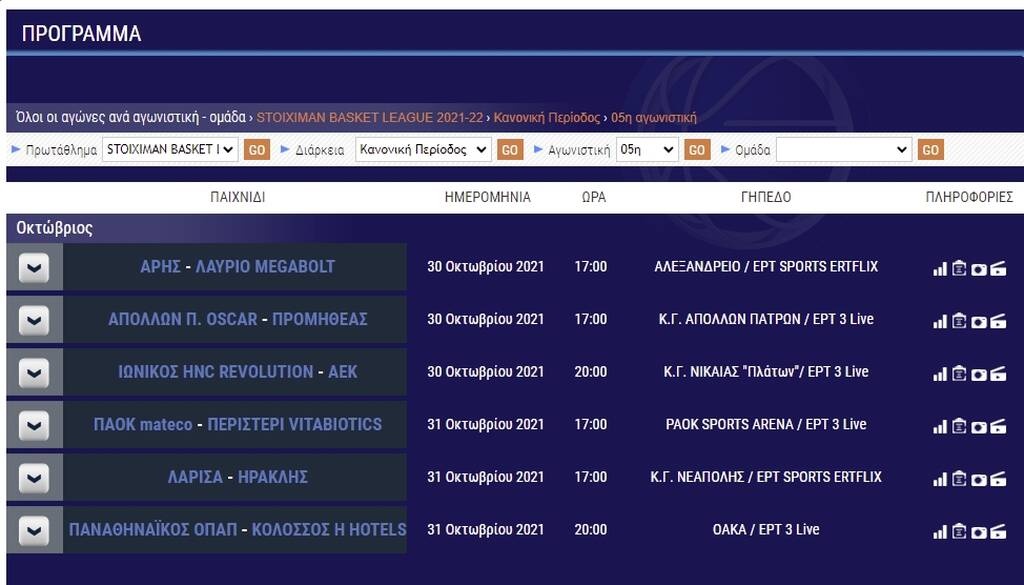Open stats bars icon for ΙΩΝΙΚΟΣ - ΑΕΚ game
1024x585 pixels.
click(x=940, y=375)
